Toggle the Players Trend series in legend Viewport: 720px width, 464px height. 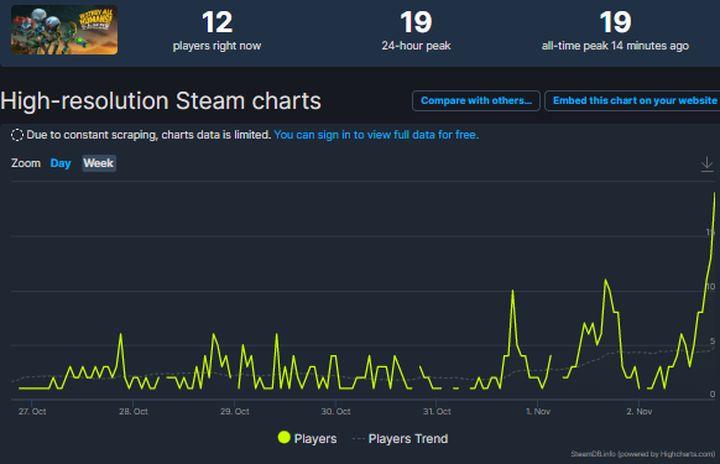click(398, 438)
